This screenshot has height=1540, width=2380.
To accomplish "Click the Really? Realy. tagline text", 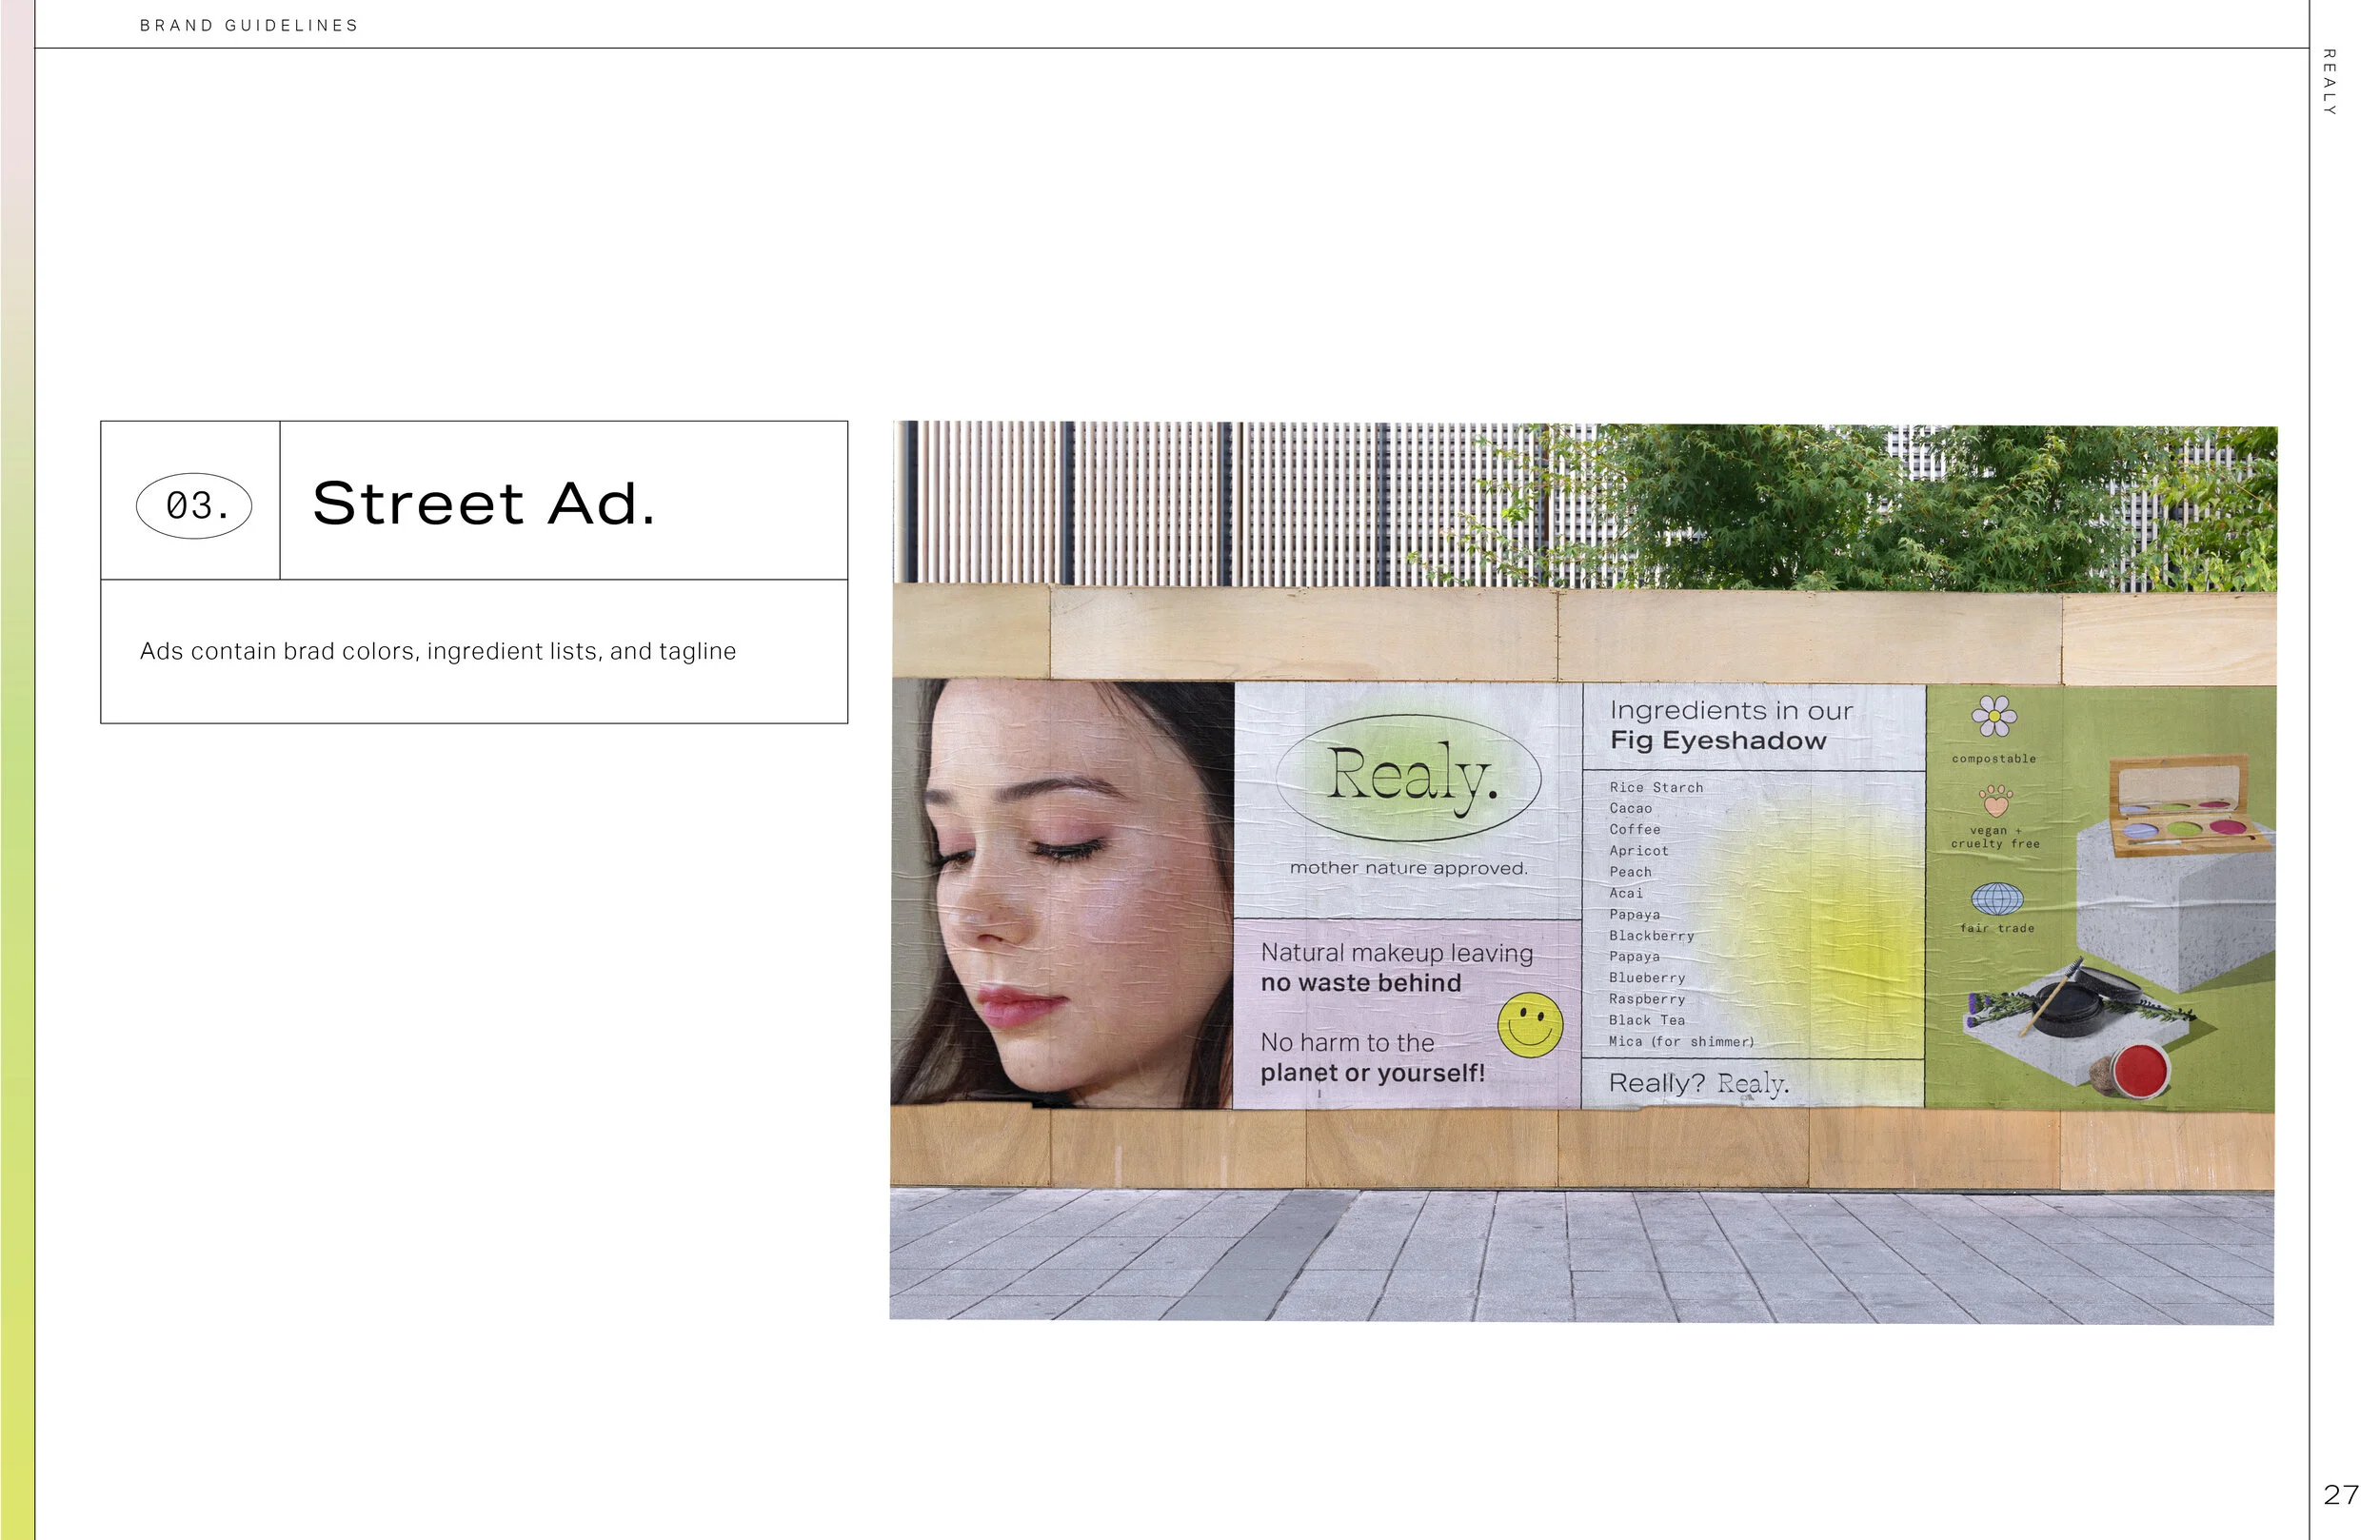I will click(1699, 1083).
